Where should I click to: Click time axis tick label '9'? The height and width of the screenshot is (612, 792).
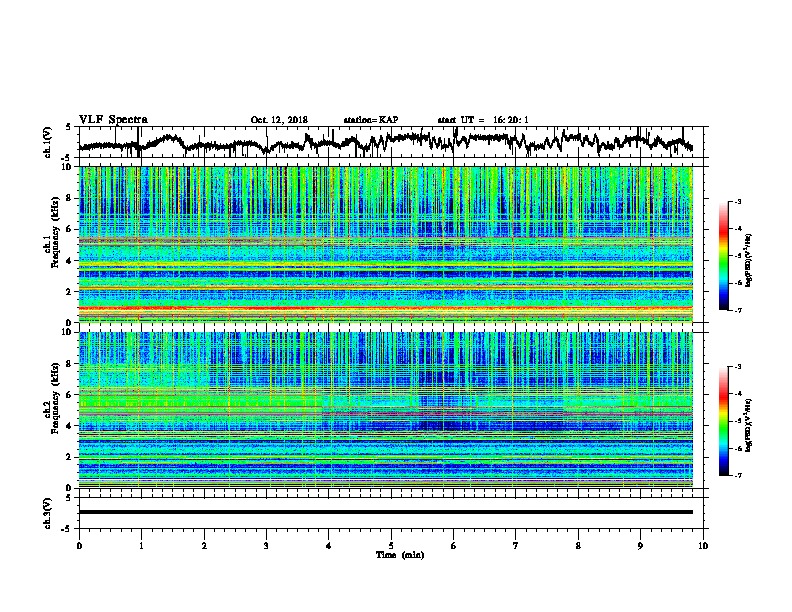(641, 545)
